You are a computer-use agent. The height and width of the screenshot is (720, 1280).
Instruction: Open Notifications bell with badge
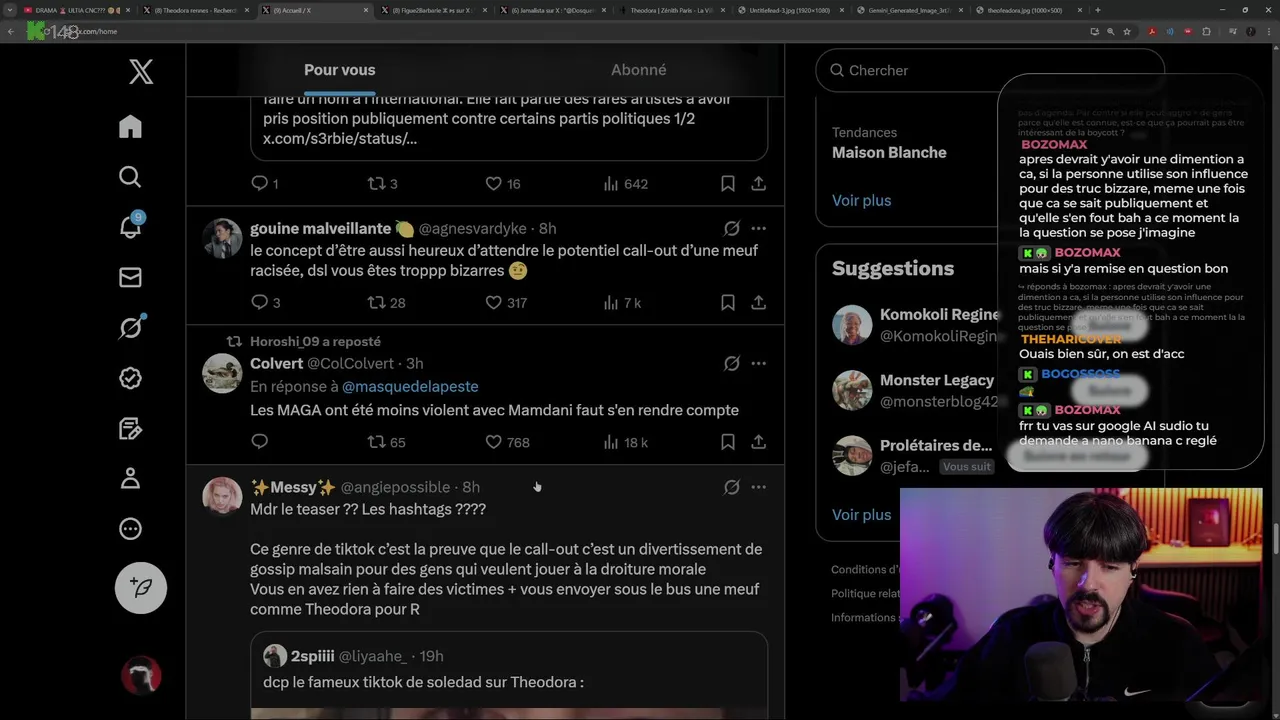coord(130,226)
